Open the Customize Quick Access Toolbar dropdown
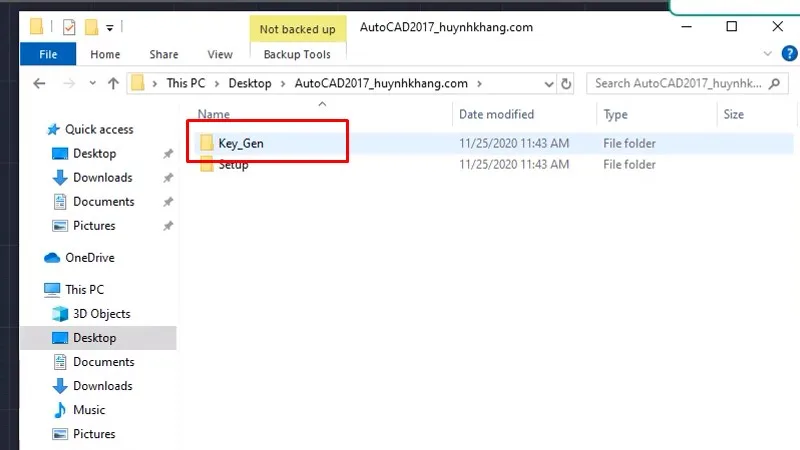 (x=109, y=27)
